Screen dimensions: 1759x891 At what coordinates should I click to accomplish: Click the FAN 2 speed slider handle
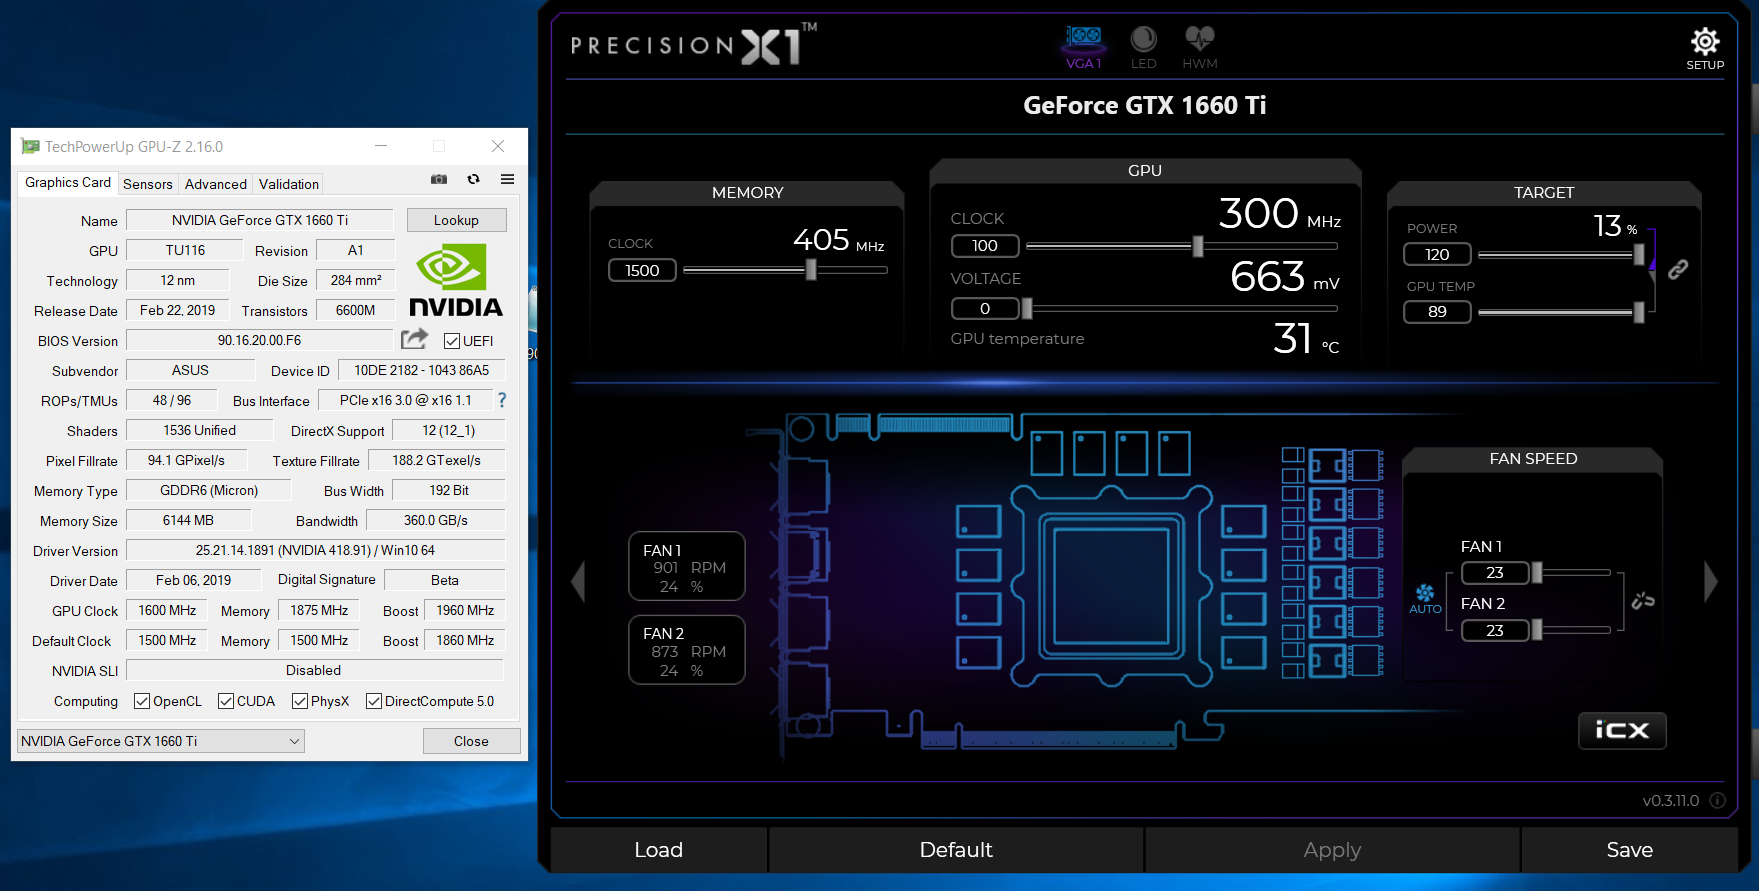coord(1537,630)
